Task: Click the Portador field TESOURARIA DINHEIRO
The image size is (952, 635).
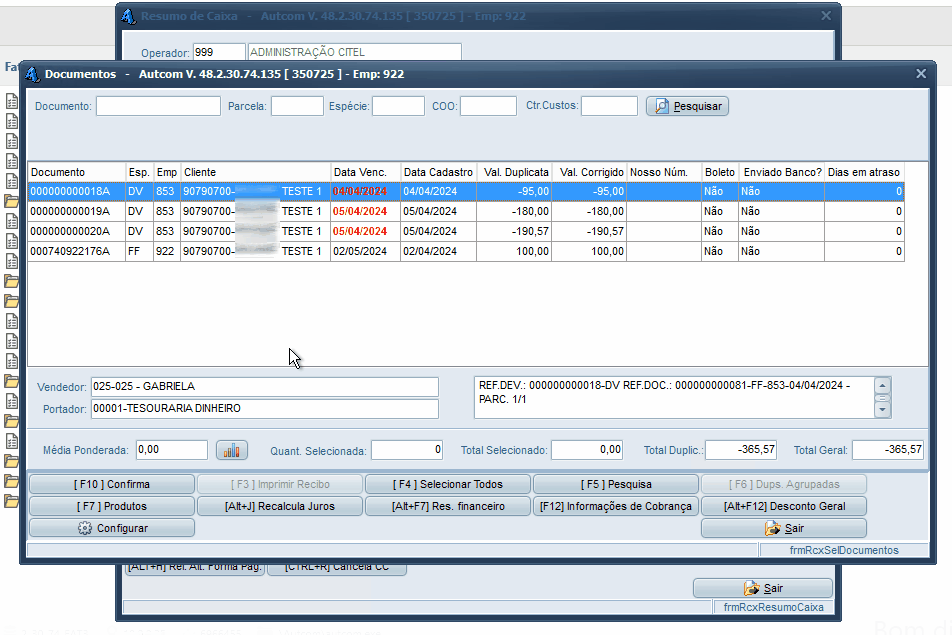Action: [265, 409]
